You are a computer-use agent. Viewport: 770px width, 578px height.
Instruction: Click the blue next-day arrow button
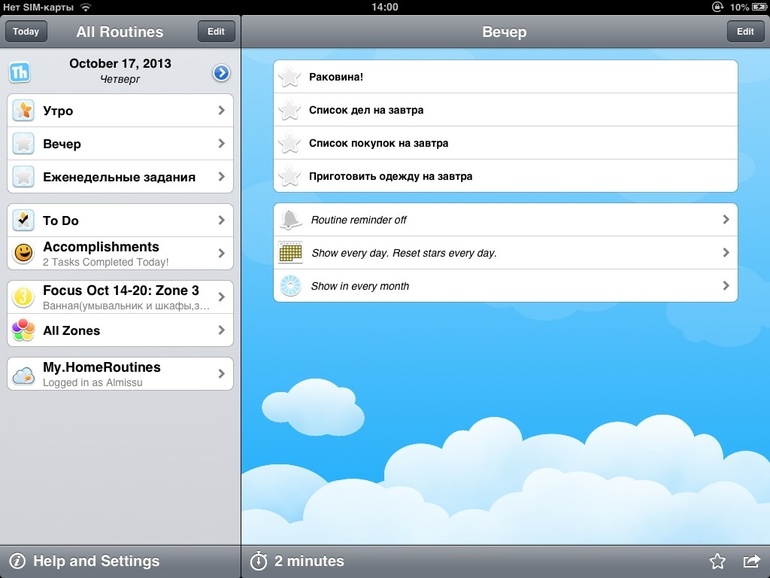point(221,73)
